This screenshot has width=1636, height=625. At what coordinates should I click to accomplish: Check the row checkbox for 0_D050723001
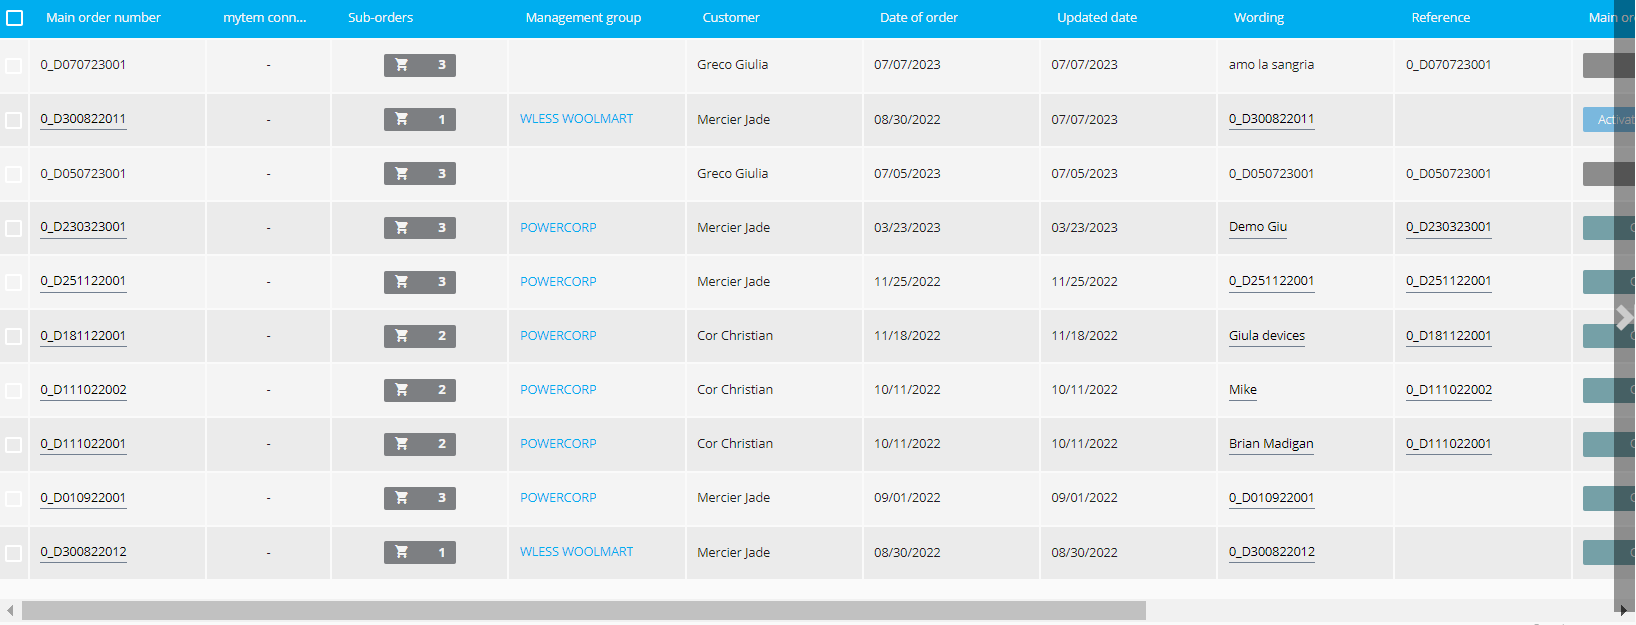(14, 173)
